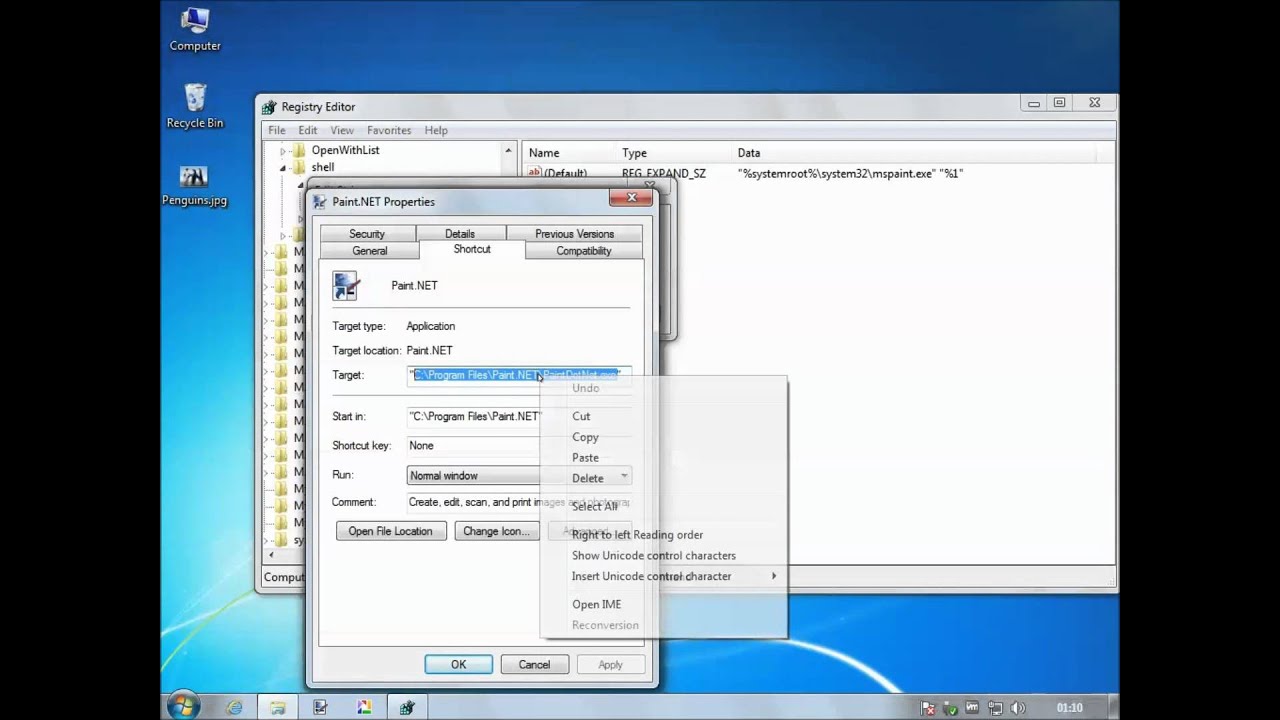Click the Name column header
The height and width of the screenshot is (720, 1280).
tap(568, 153)
